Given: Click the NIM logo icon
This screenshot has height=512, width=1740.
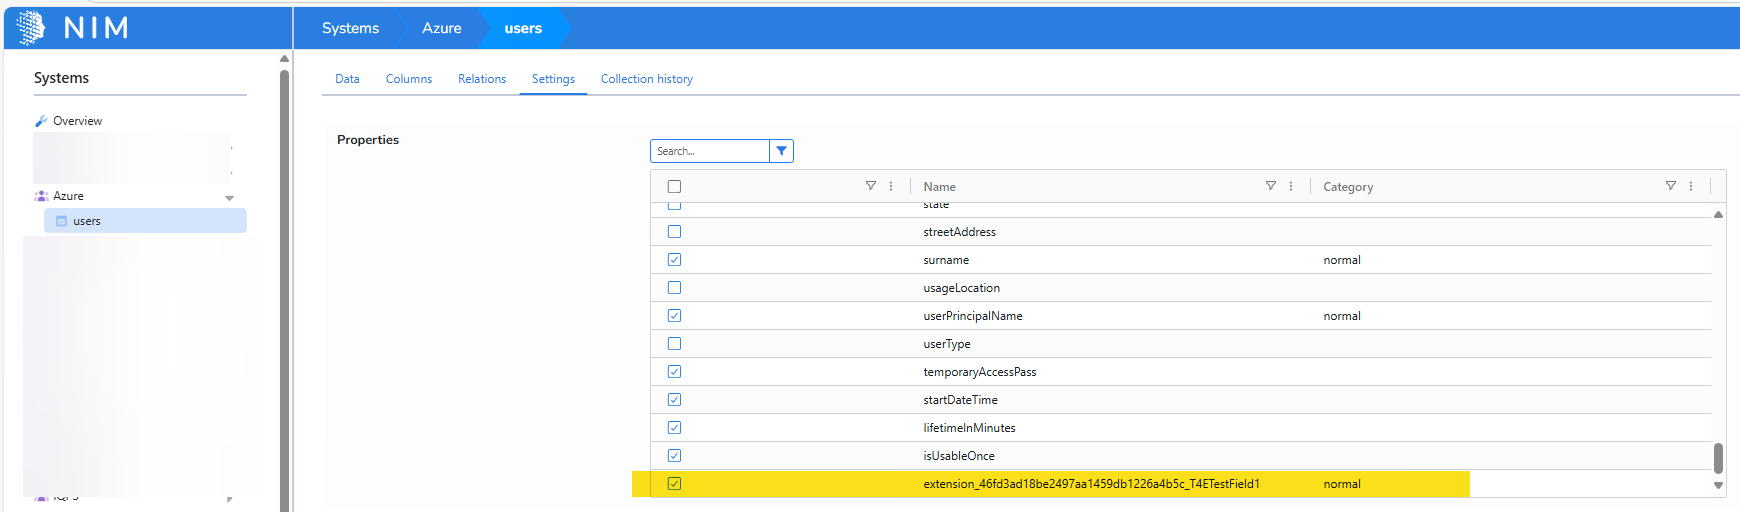Looking at the screenshot, I should pos(31,27).
